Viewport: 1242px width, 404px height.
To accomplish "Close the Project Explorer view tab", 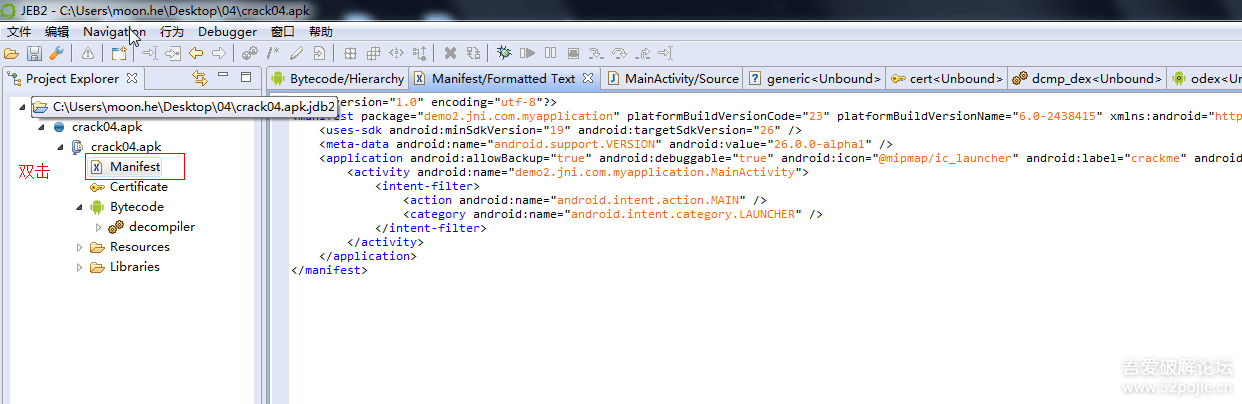I will coord(132,78).
